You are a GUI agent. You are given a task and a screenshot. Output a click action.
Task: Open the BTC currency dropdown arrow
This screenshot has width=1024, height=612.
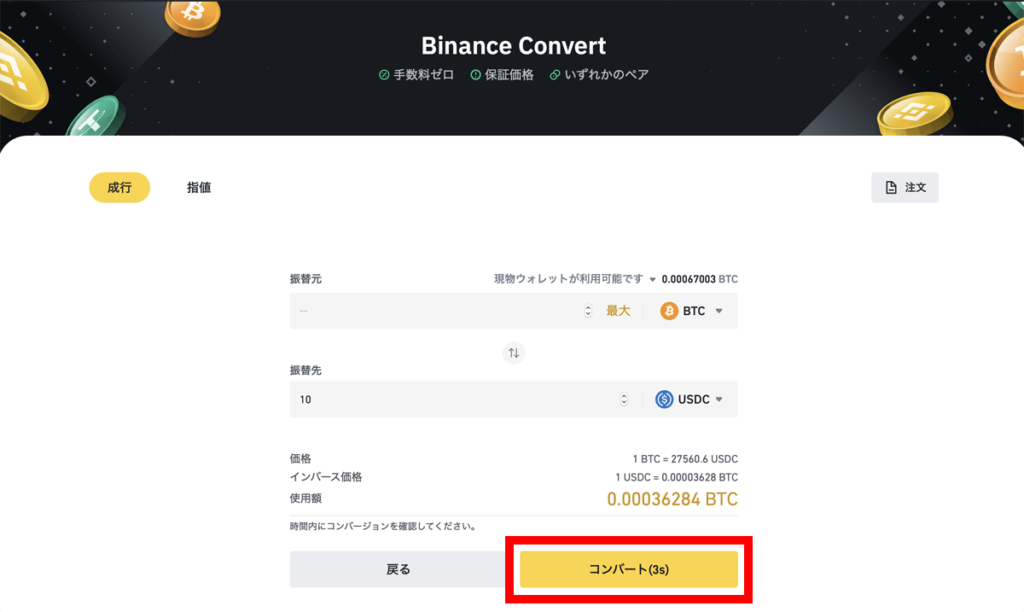tap(719, 311)
